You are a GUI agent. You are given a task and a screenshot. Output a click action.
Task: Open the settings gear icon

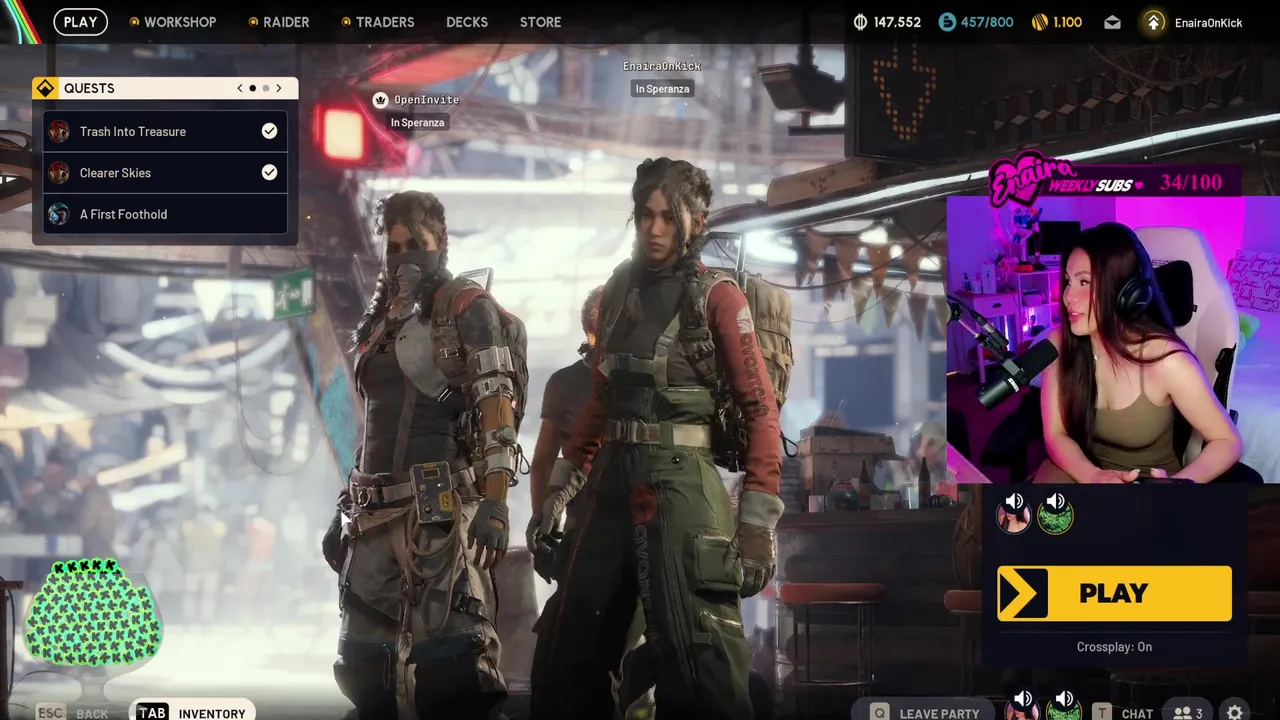[x=1235, y=713]
